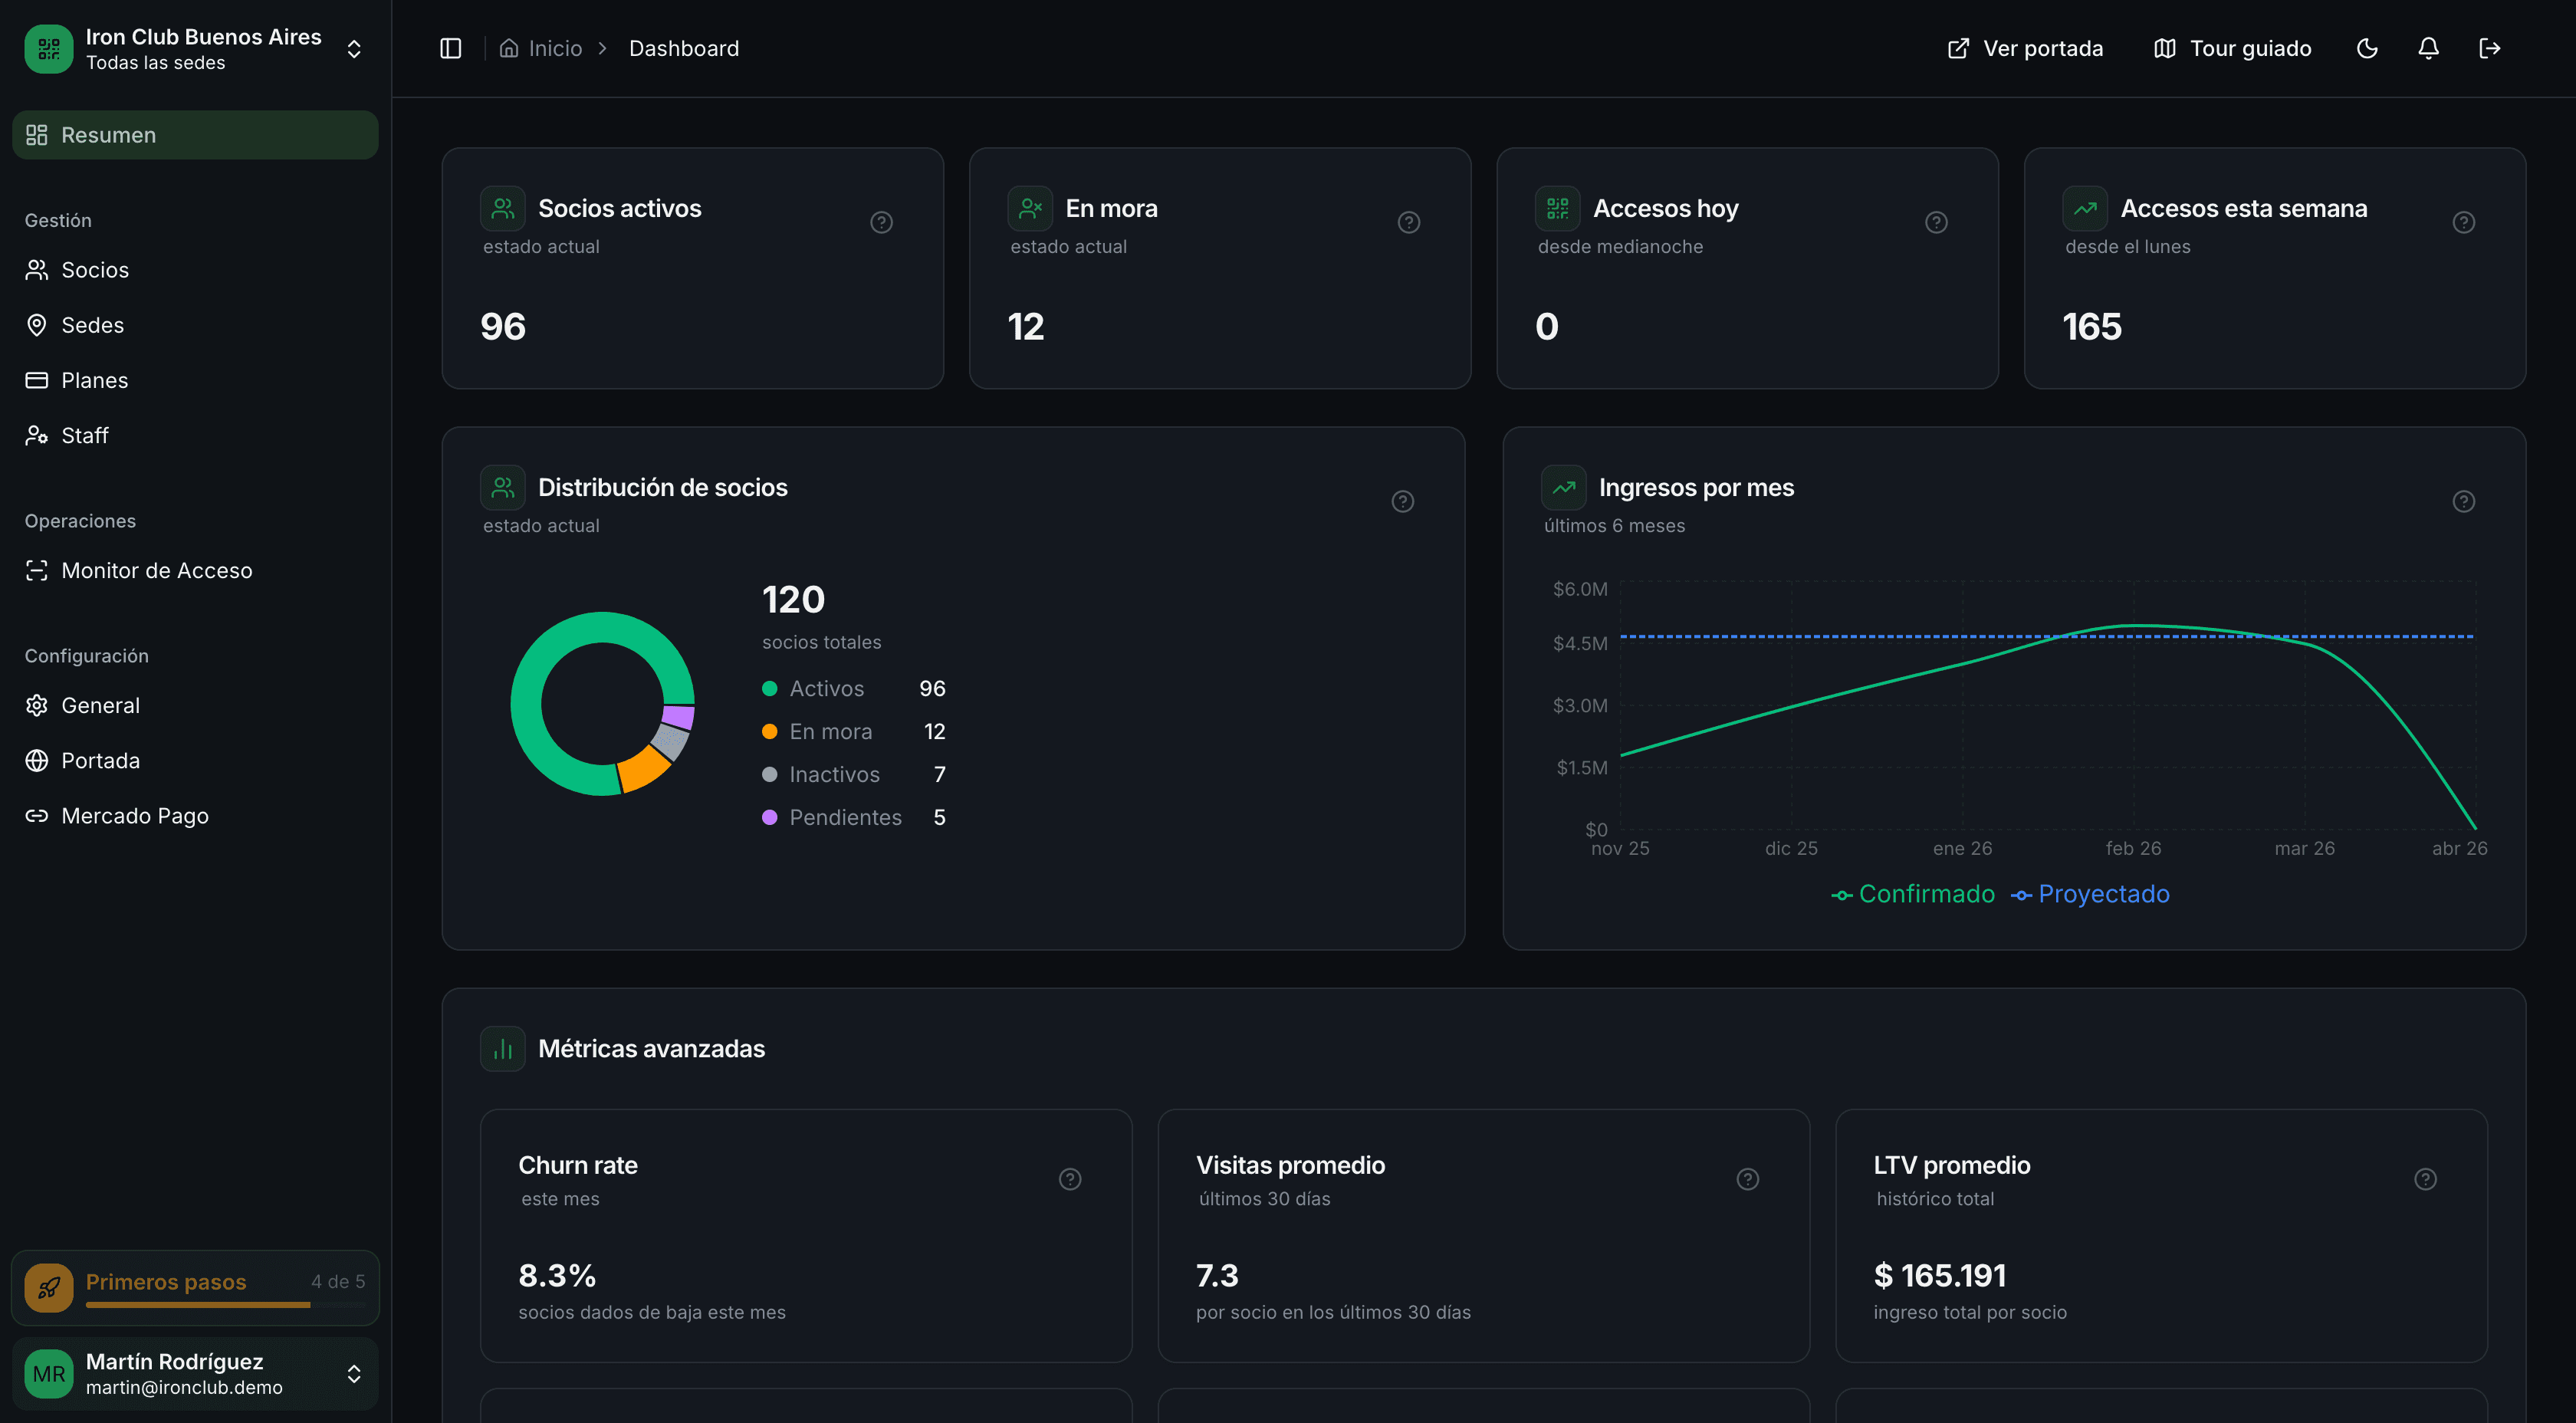
Task: Click help icon on Churn rate metric
Action: click(x=1070, y=1179)
